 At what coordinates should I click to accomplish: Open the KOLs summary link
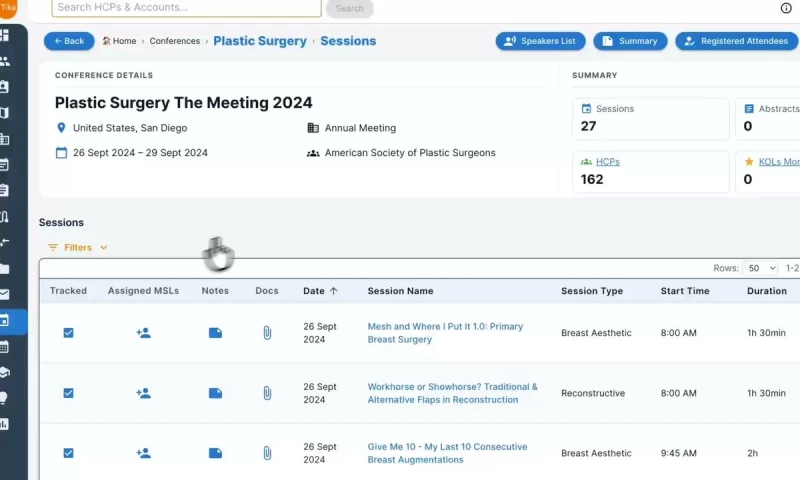point(779,162)
